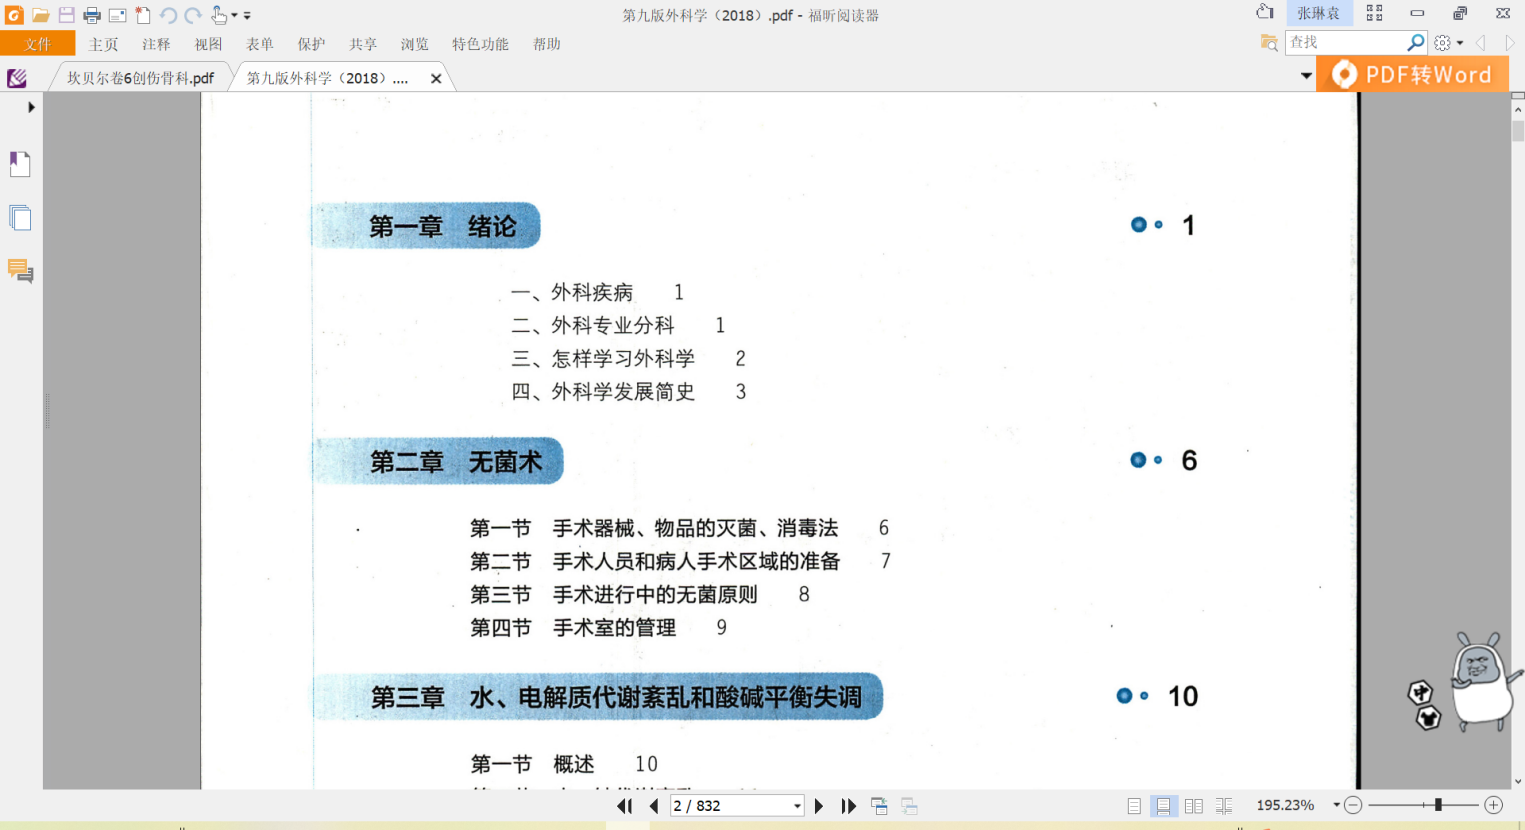Click the zoom in plus button

pos(1494,805)
